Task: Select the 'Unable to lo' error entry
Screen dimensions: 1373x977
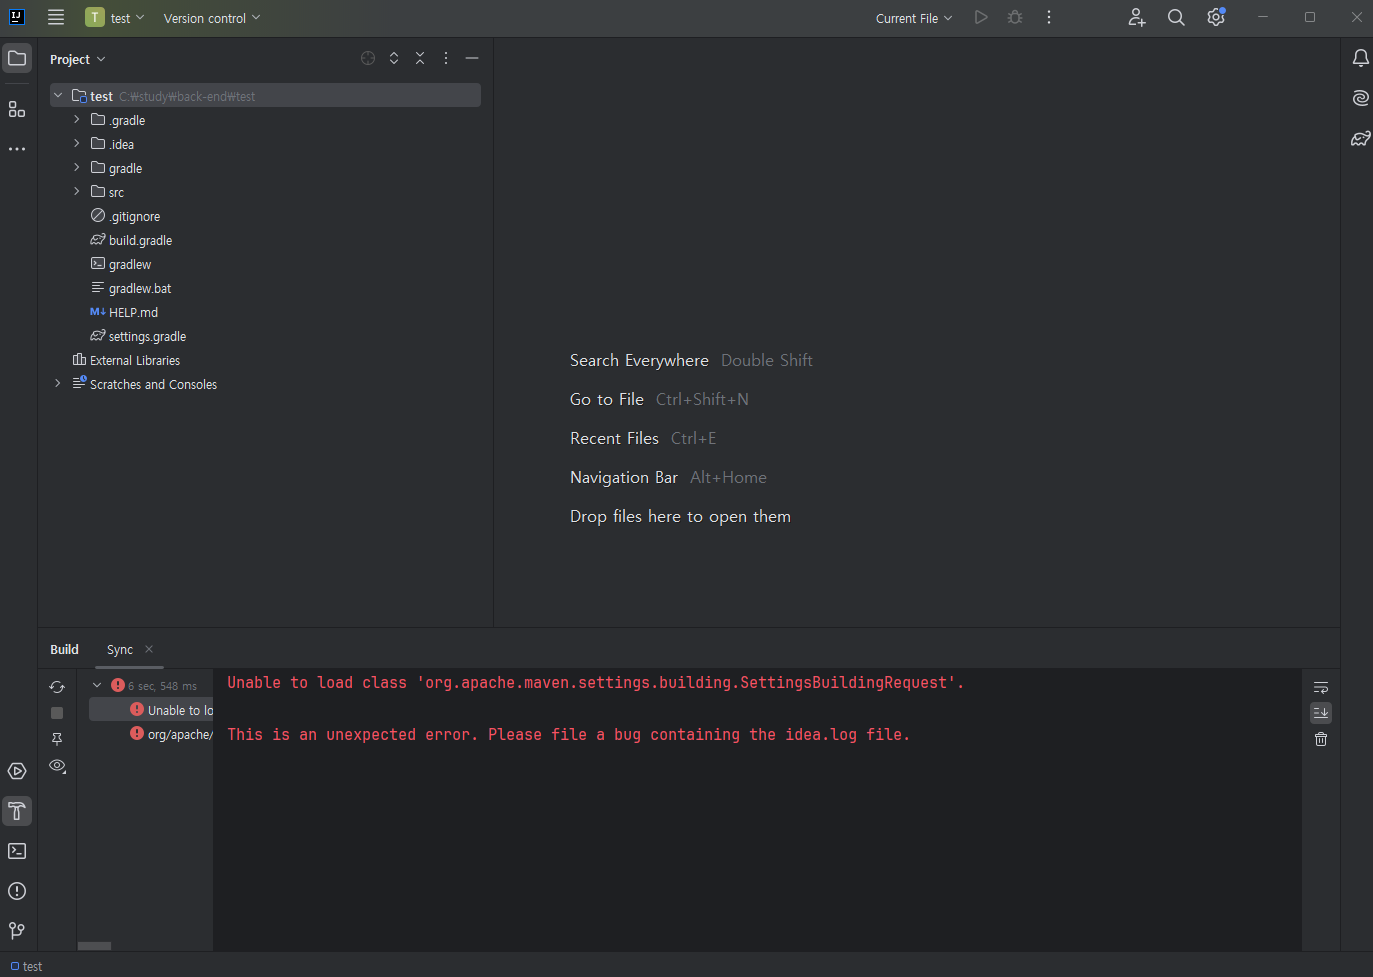Action: pos(151,710)
